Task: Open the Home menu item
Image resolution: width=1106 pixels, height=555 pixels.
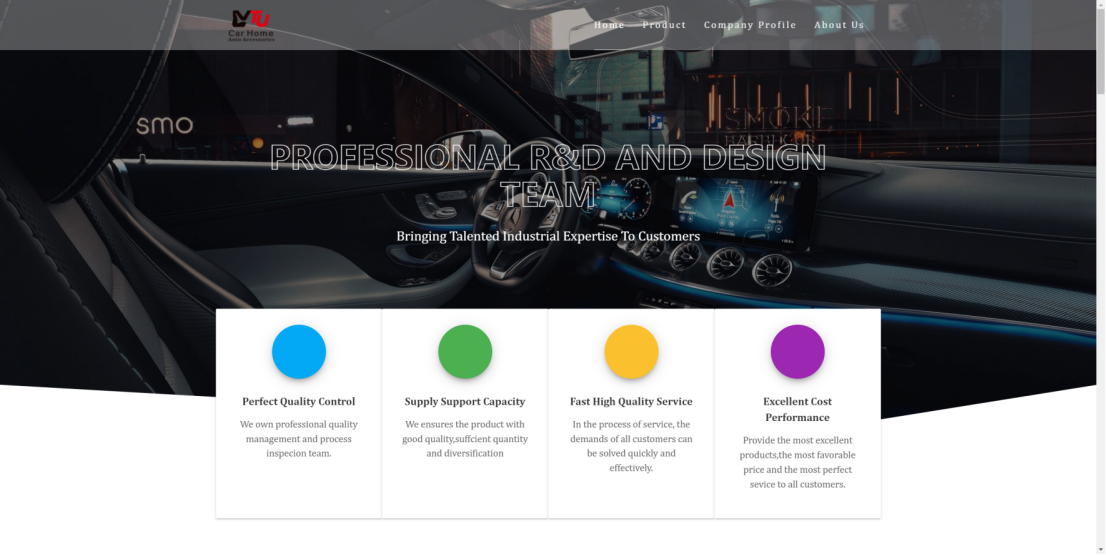Action: 609,25
